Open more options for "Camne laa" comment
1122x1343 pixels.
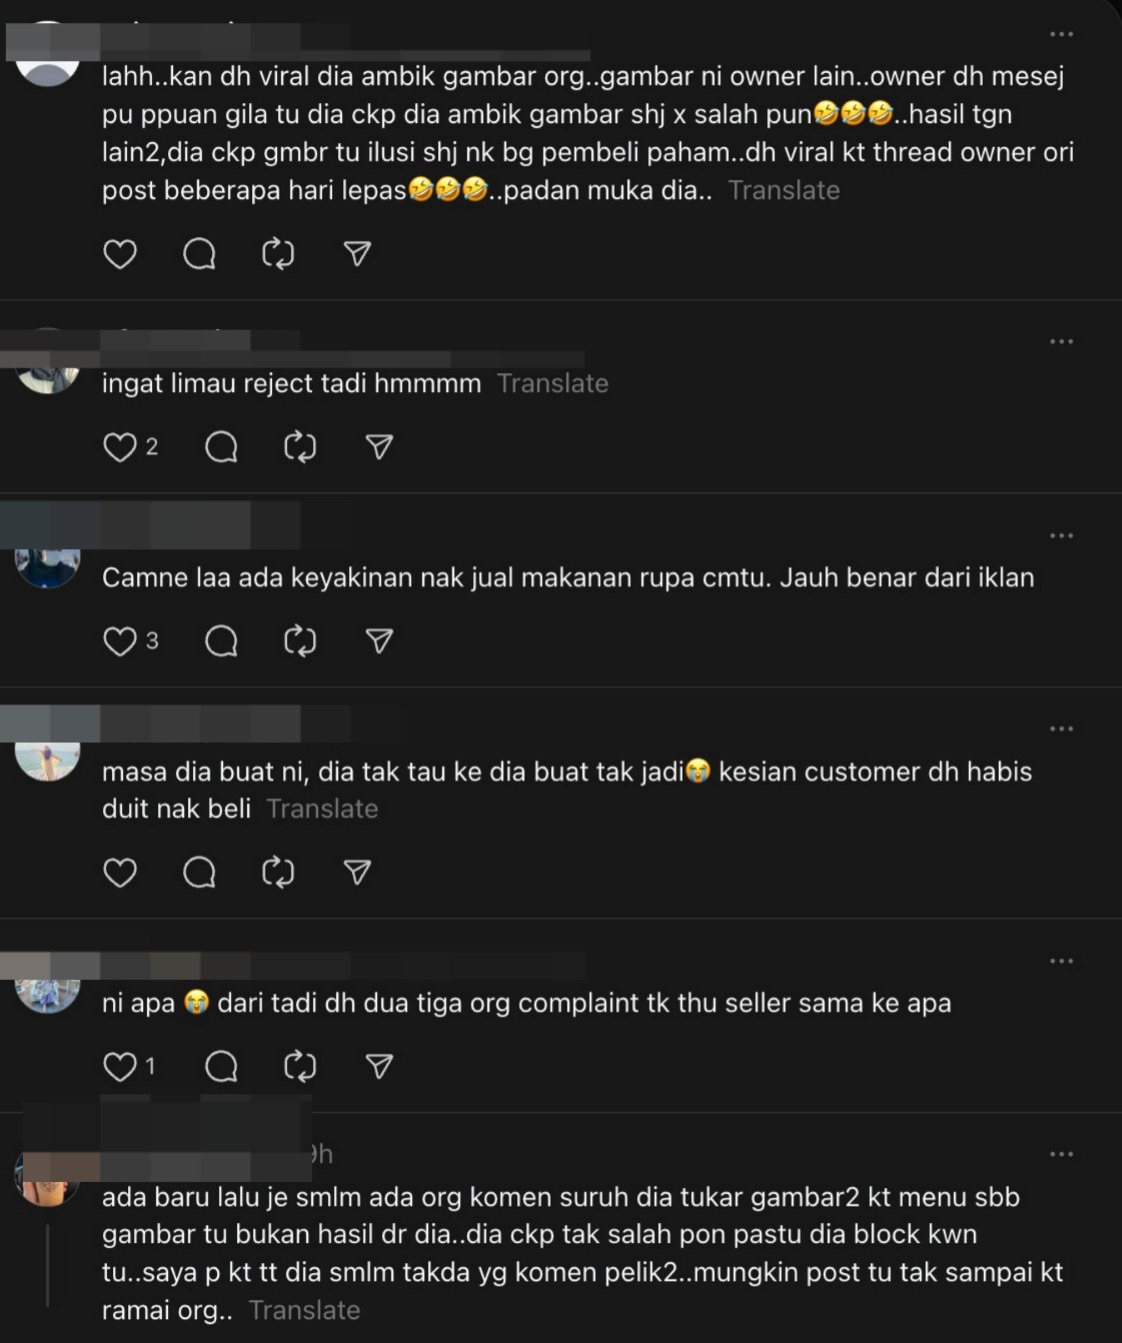1061,536
